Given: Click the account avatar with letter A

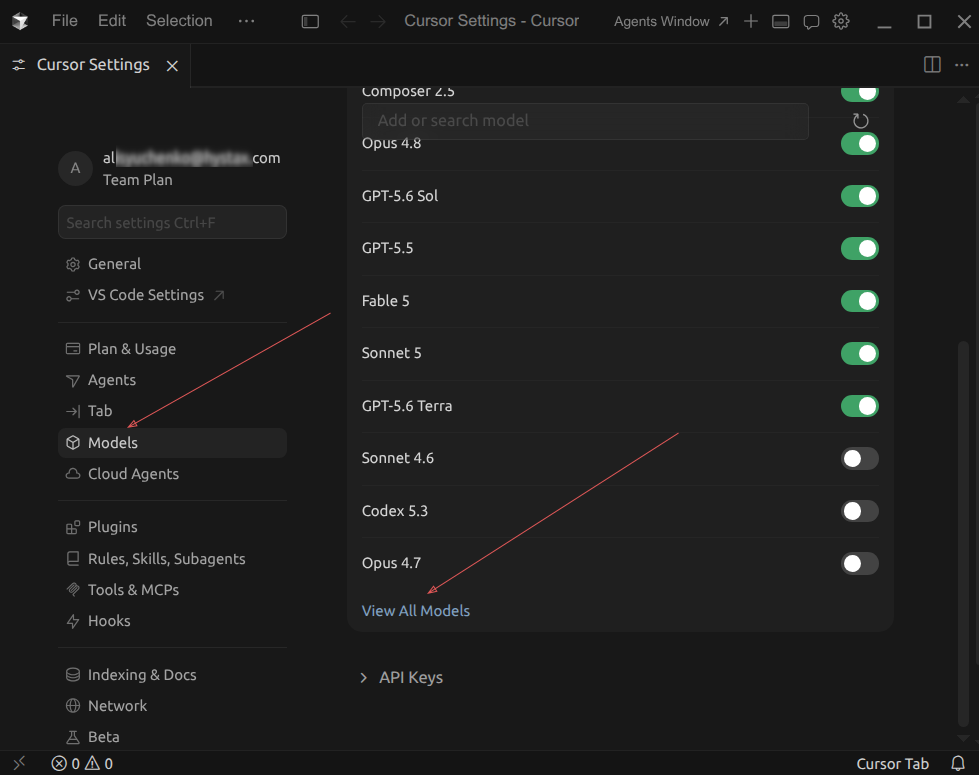Looking at the screenshot, I should (x=76, y=168).
